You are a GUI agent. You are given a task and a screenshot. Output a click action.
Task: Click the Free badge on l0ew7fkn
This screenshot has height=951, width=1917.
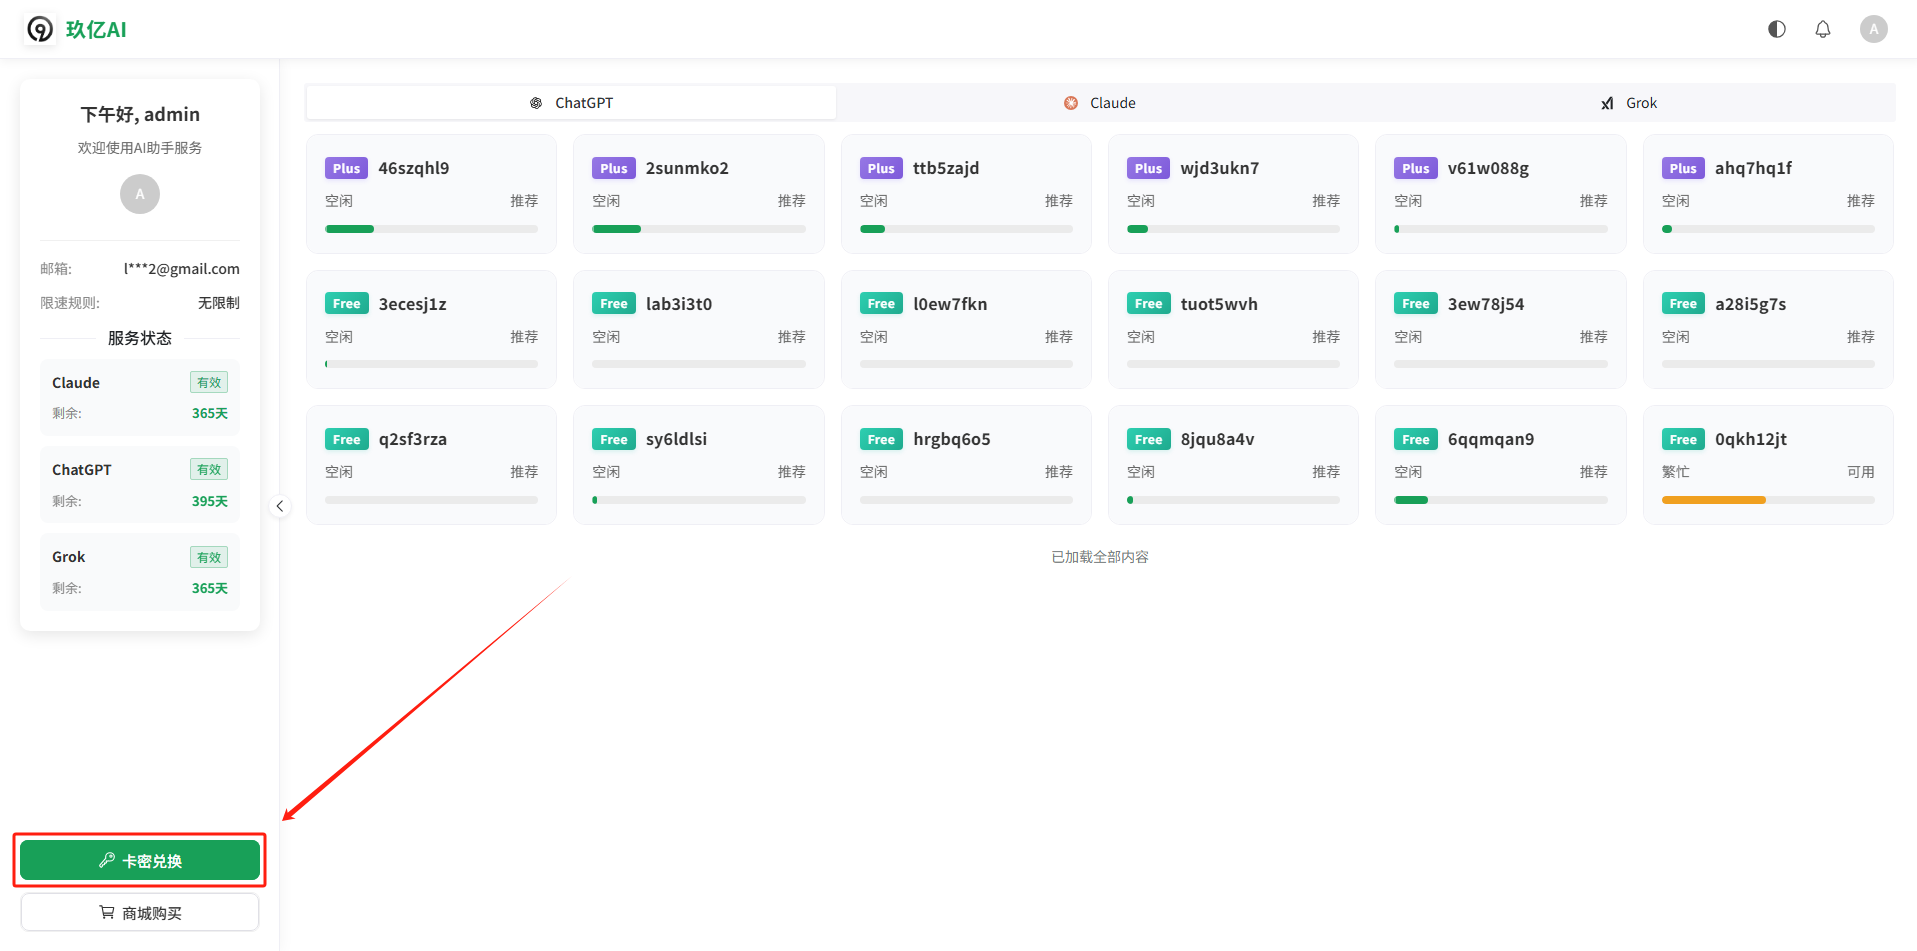point(881,304)
